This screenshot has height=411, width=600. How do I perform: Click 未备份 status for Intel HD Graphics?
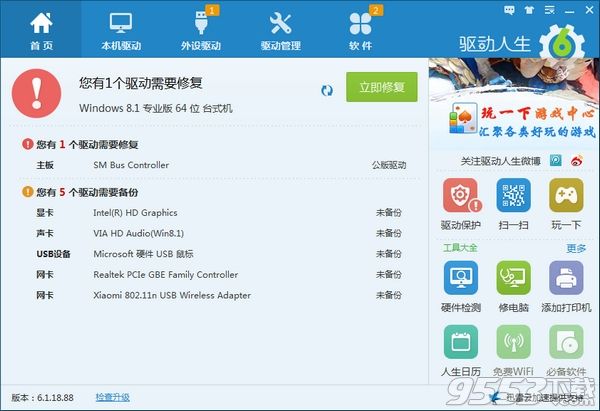[389, 212]
